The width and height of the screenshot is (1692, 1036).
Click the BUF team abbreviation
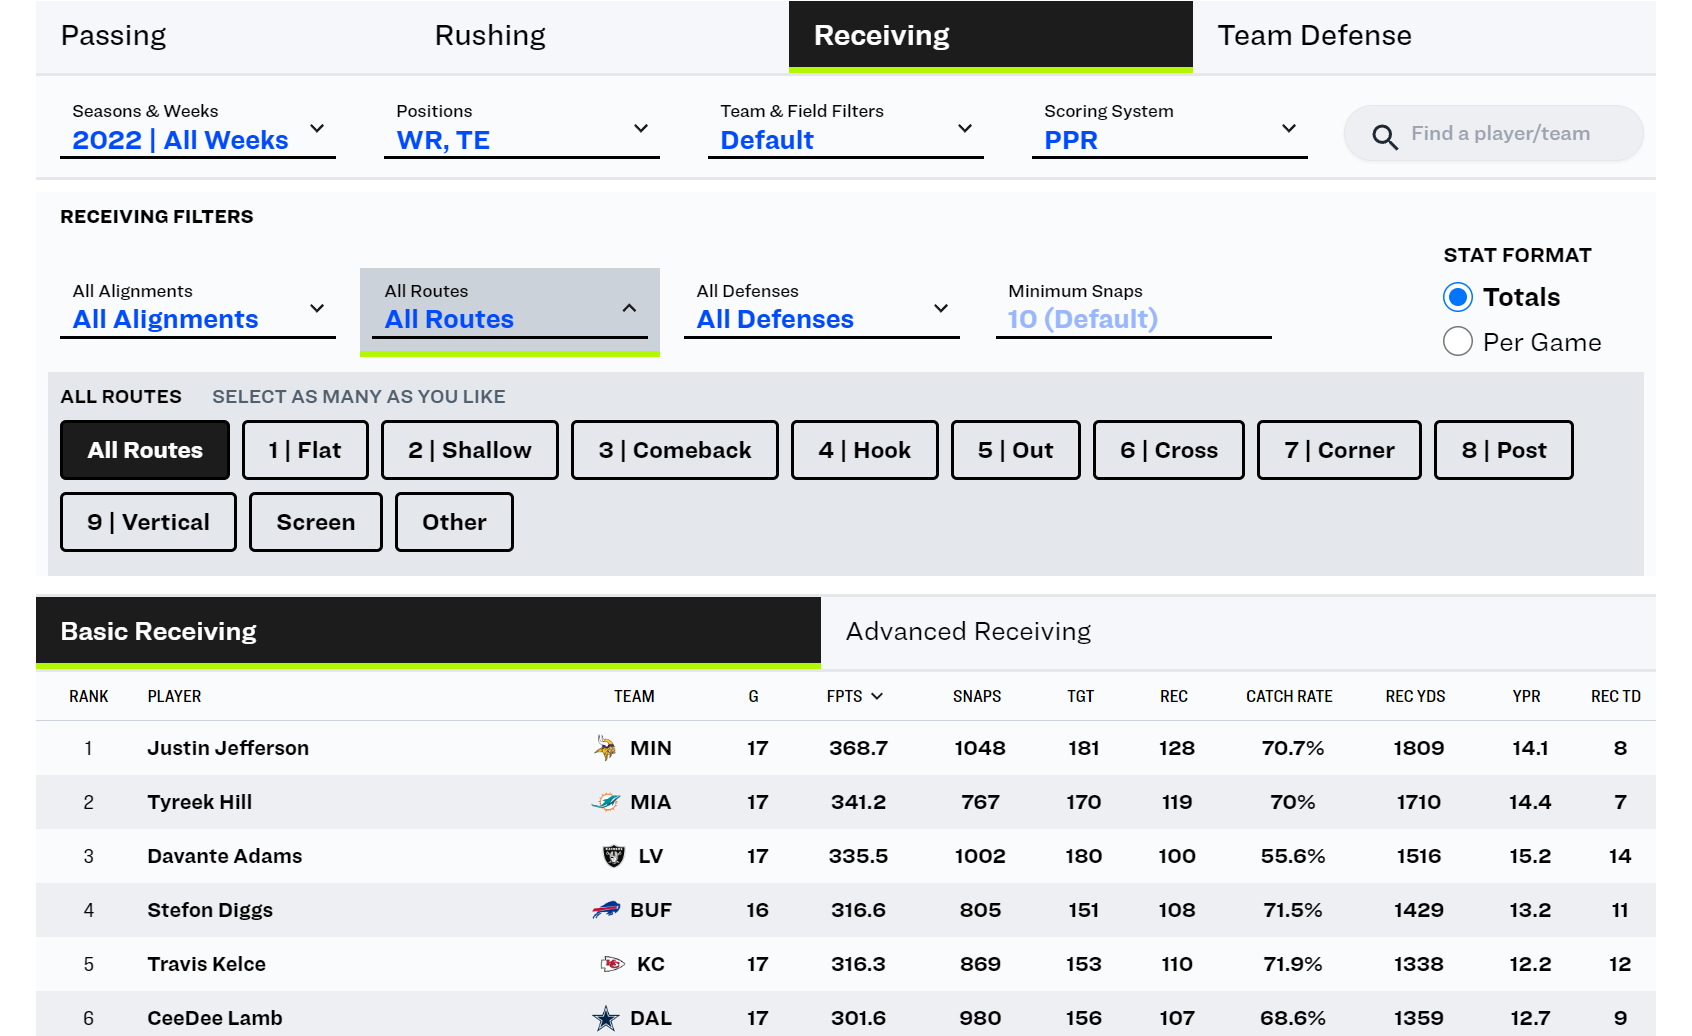coord(651,910)
